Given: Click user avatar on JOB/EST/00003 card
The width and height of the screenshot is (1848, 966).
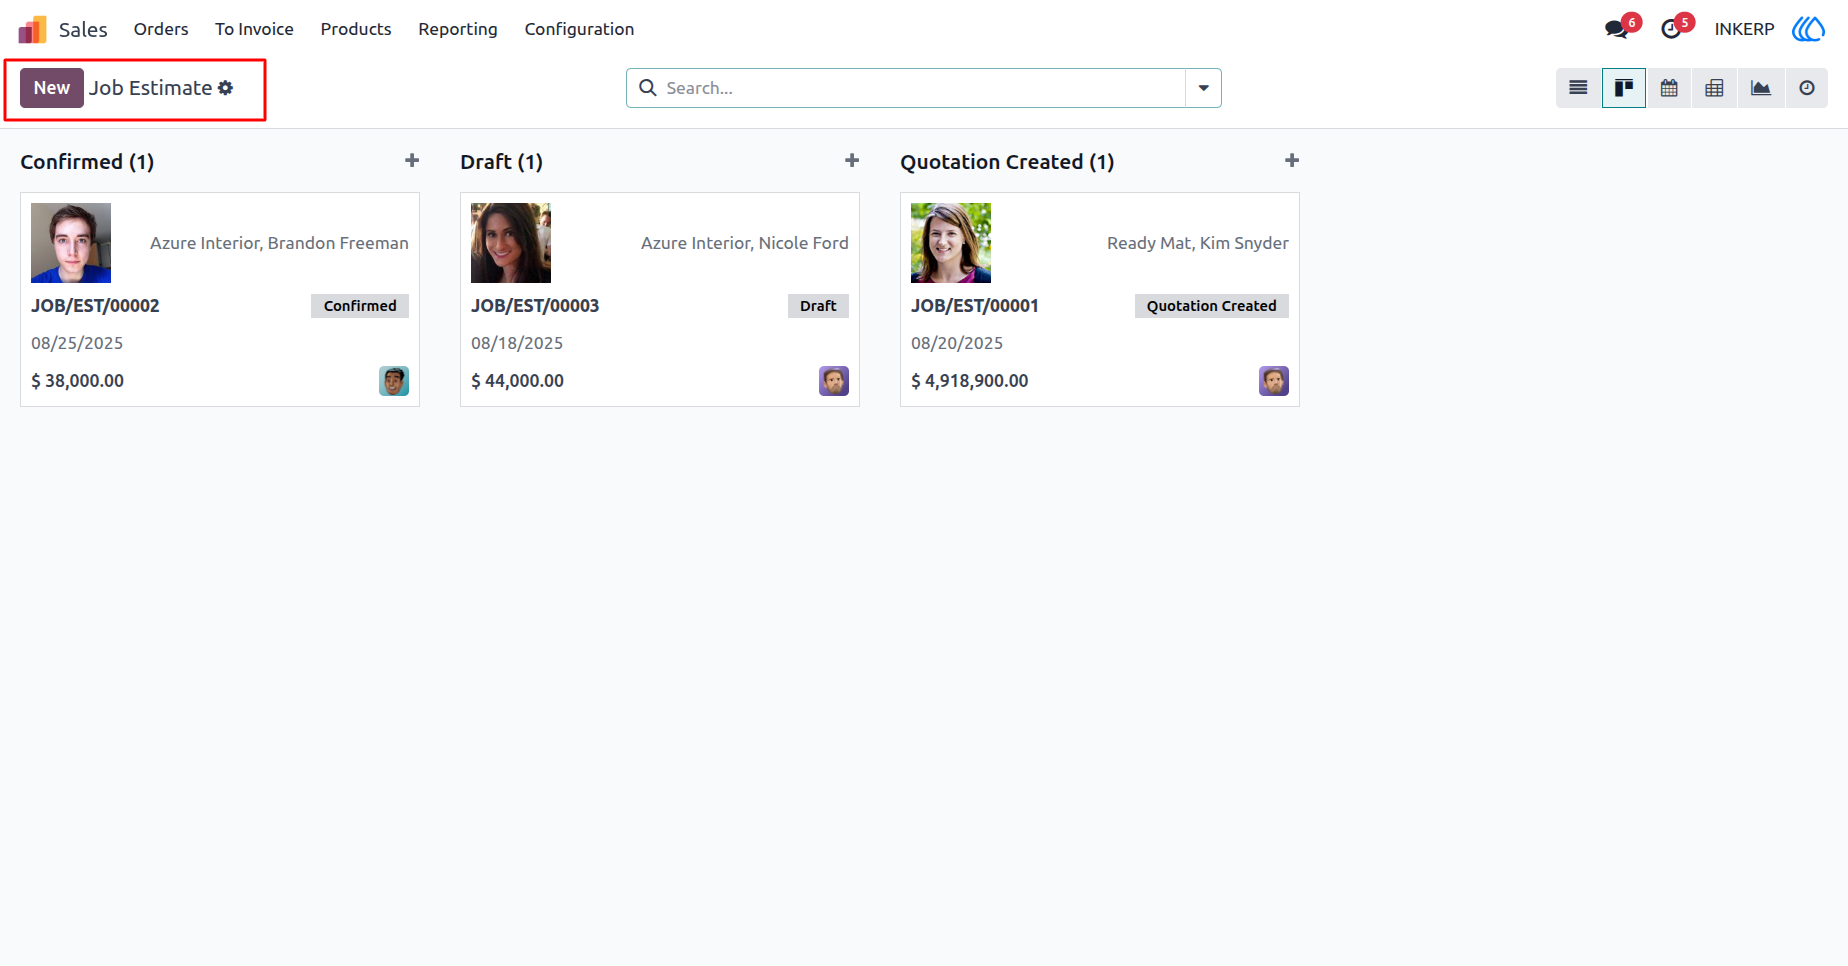Looking at the screenshot, I should coord(834,381).
